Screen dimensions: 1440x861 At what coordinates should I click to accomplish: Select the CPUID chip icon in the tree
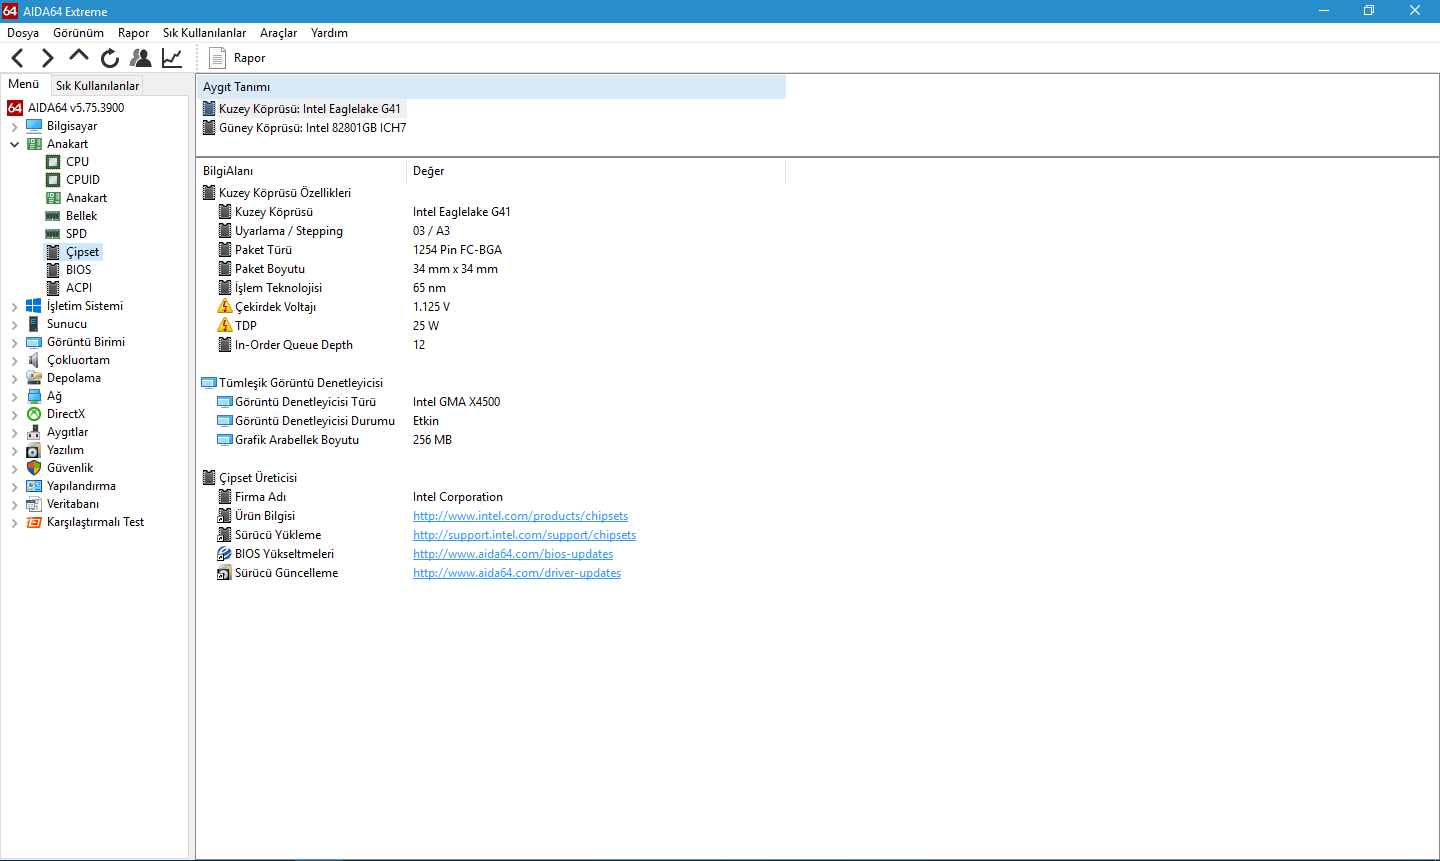tap(53, 180)
